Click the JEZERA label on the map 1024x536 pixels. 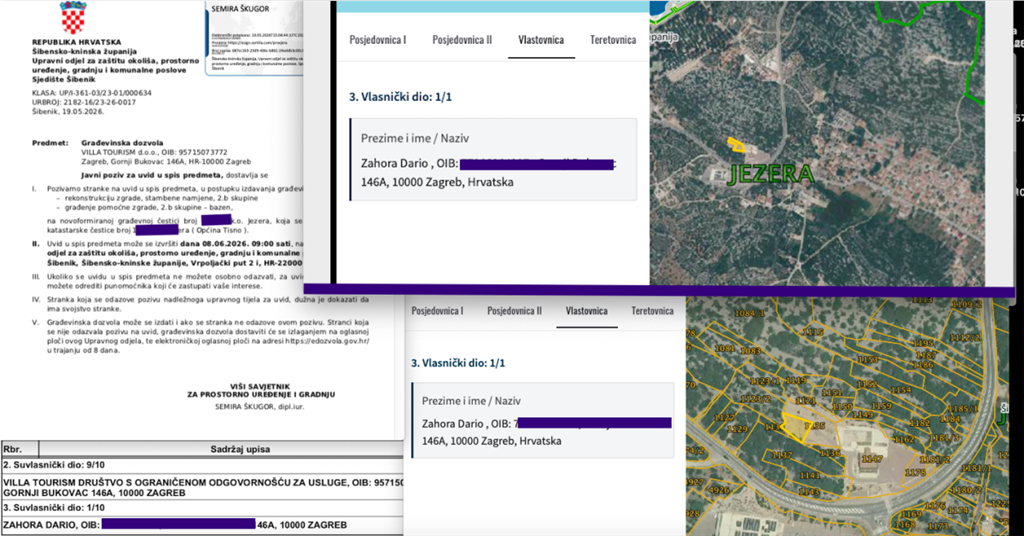(x=771, y=174)
